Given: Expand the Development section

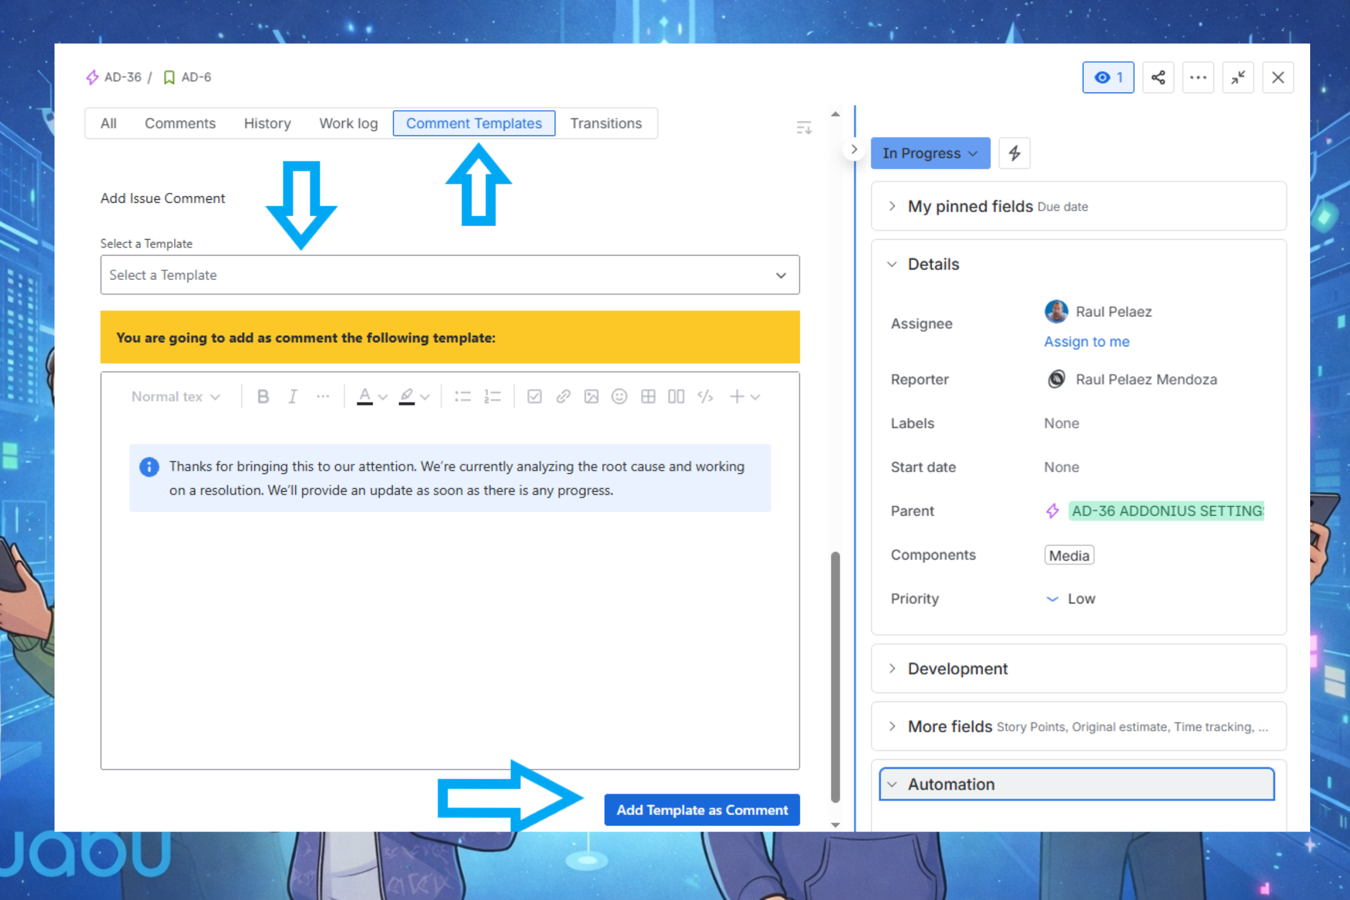Looking at the screenshot, I should click(957, 669).
